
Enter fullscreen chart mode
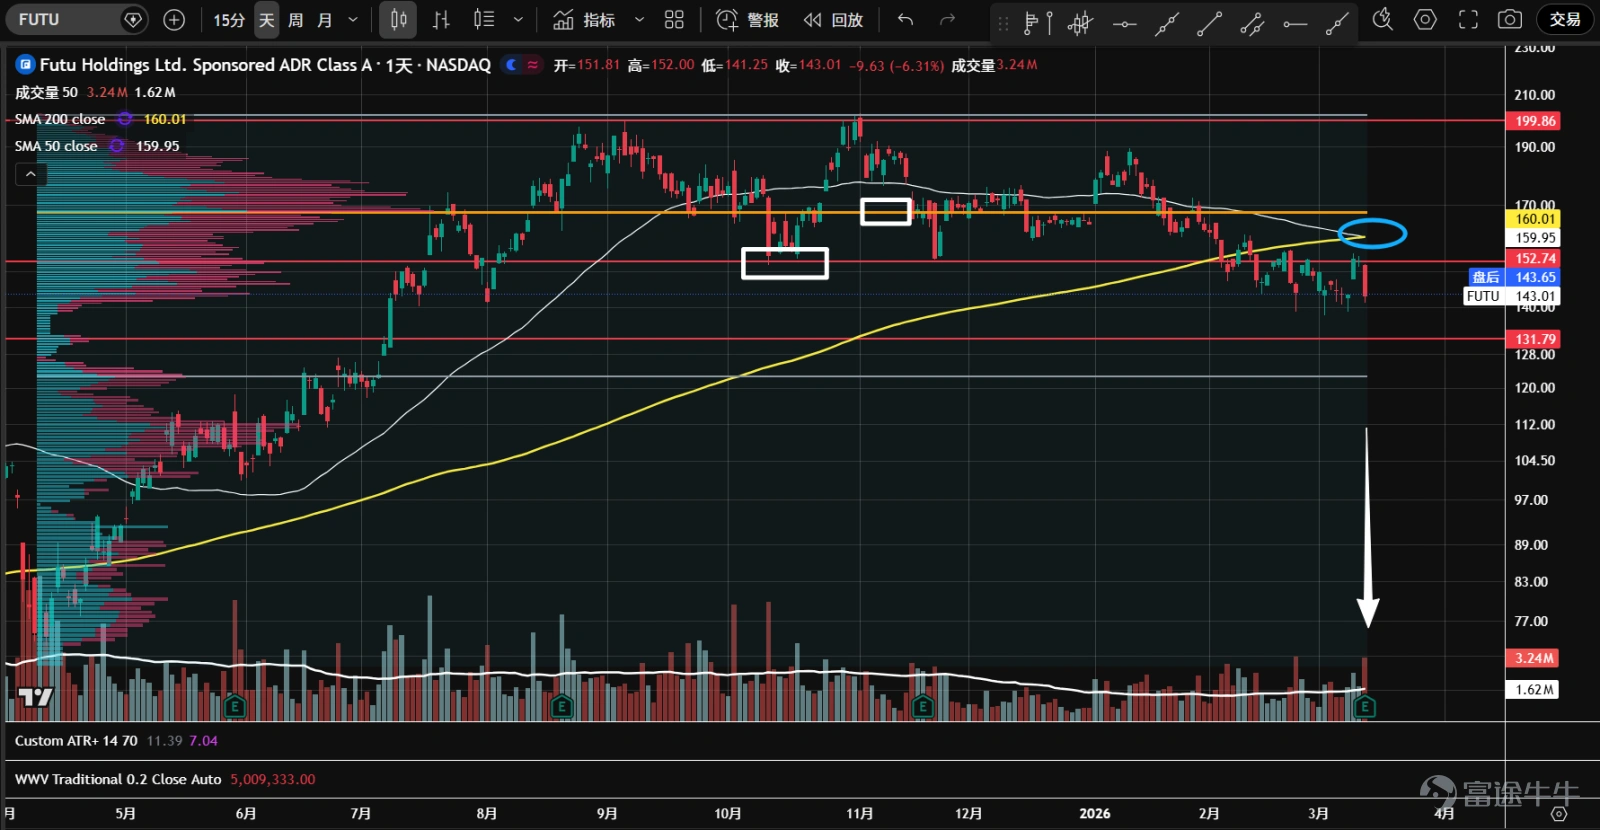point(1468,19)
